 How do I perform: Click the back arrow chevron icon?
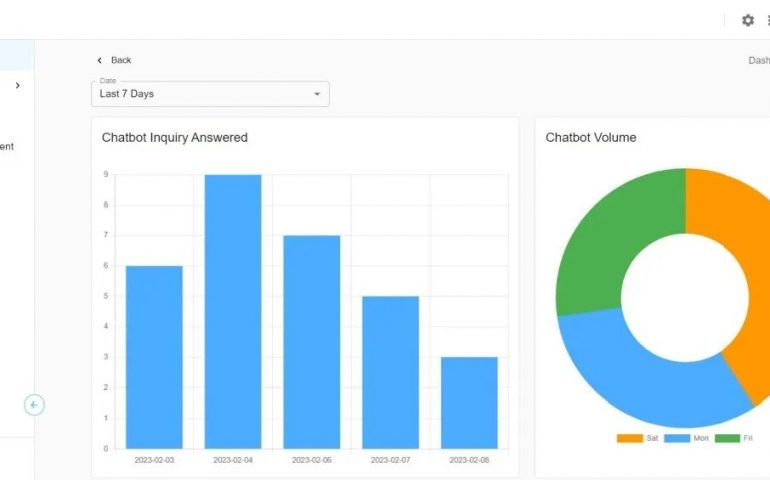tap(99, 61)
